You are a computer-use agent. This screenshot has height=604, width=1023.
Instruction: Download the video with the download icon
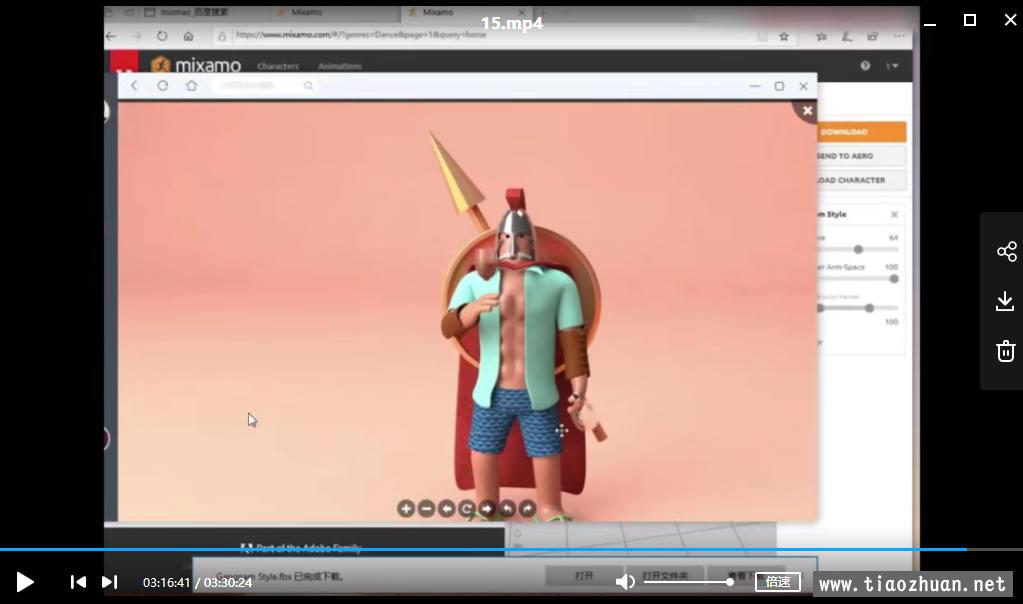tap(1005, 301)
